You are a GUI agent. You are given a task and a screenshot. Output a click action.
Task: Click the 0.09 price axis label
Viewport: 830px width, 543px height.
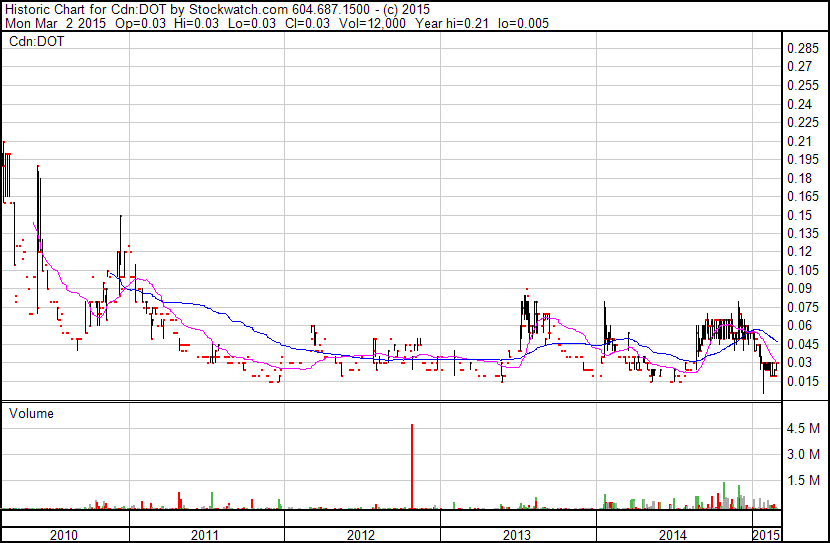coord(800,289)
